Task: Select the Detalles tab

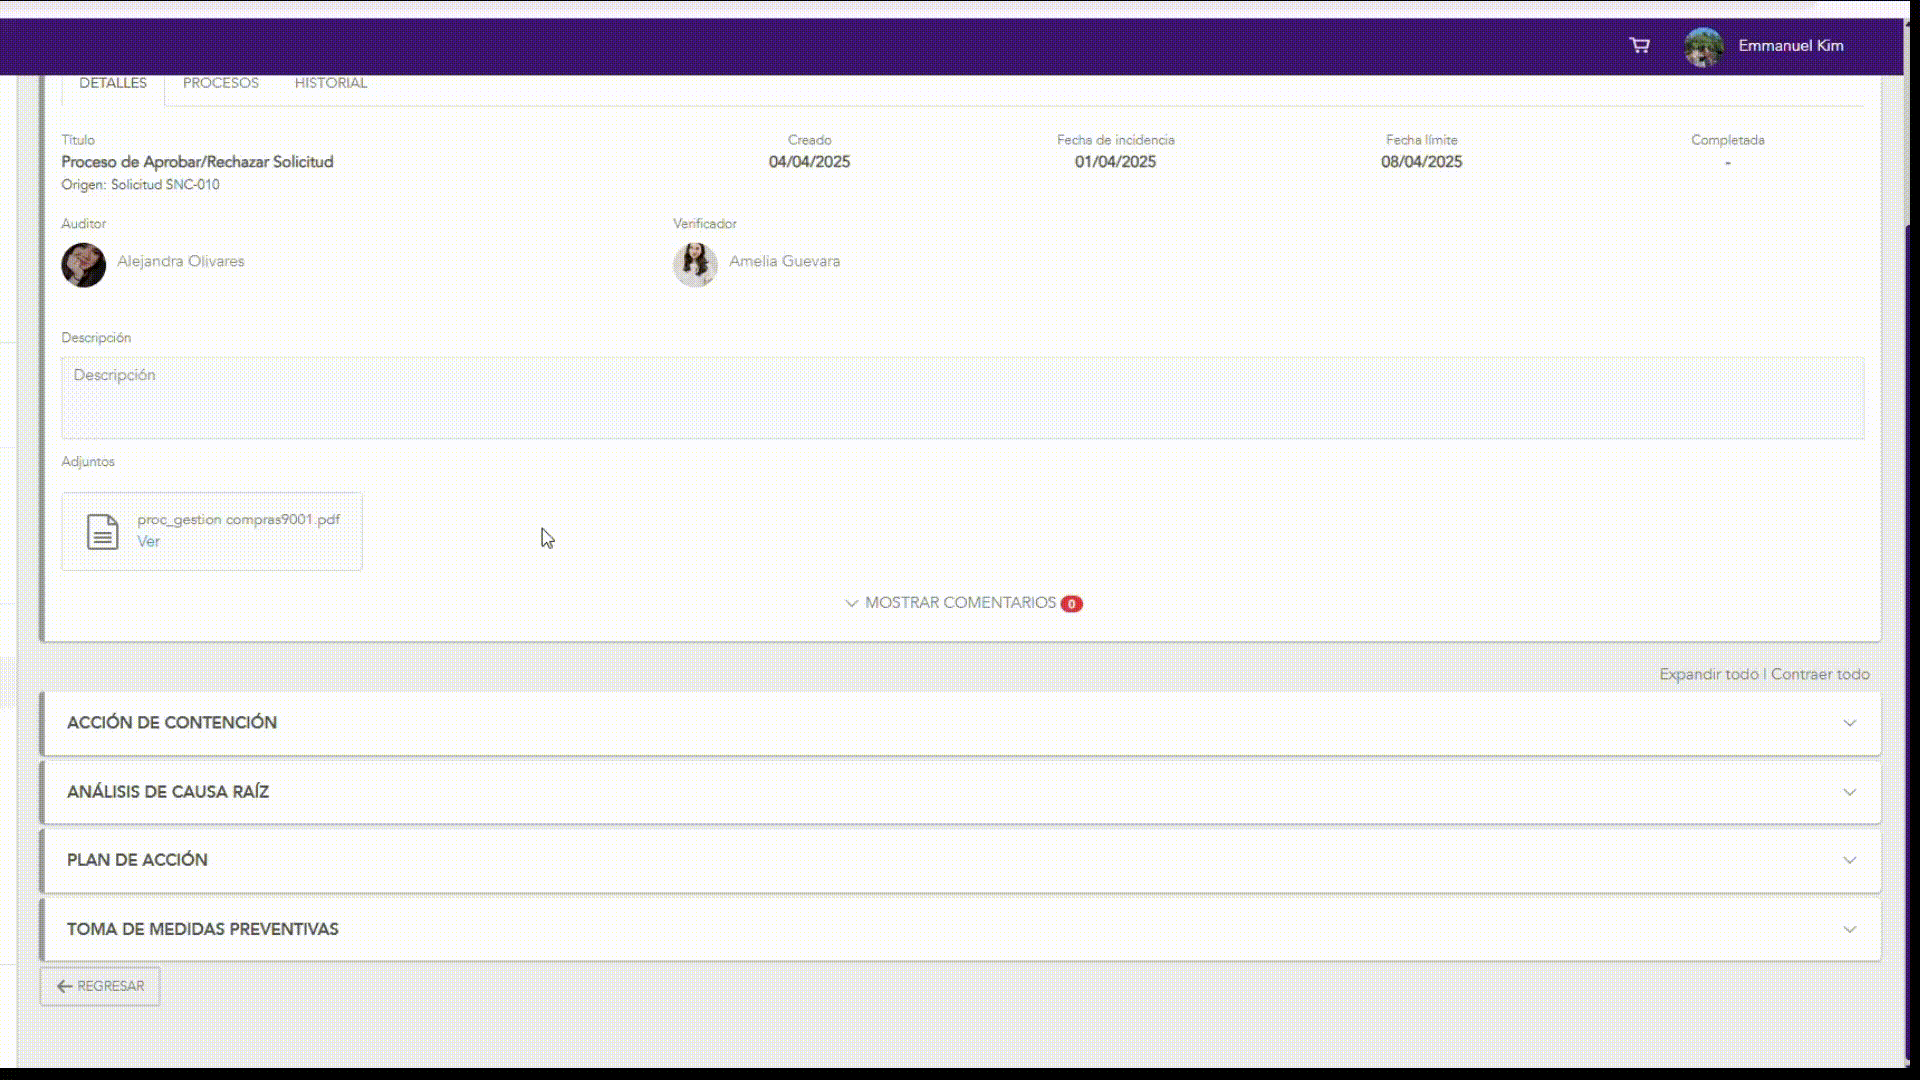Action: [113, 83]
